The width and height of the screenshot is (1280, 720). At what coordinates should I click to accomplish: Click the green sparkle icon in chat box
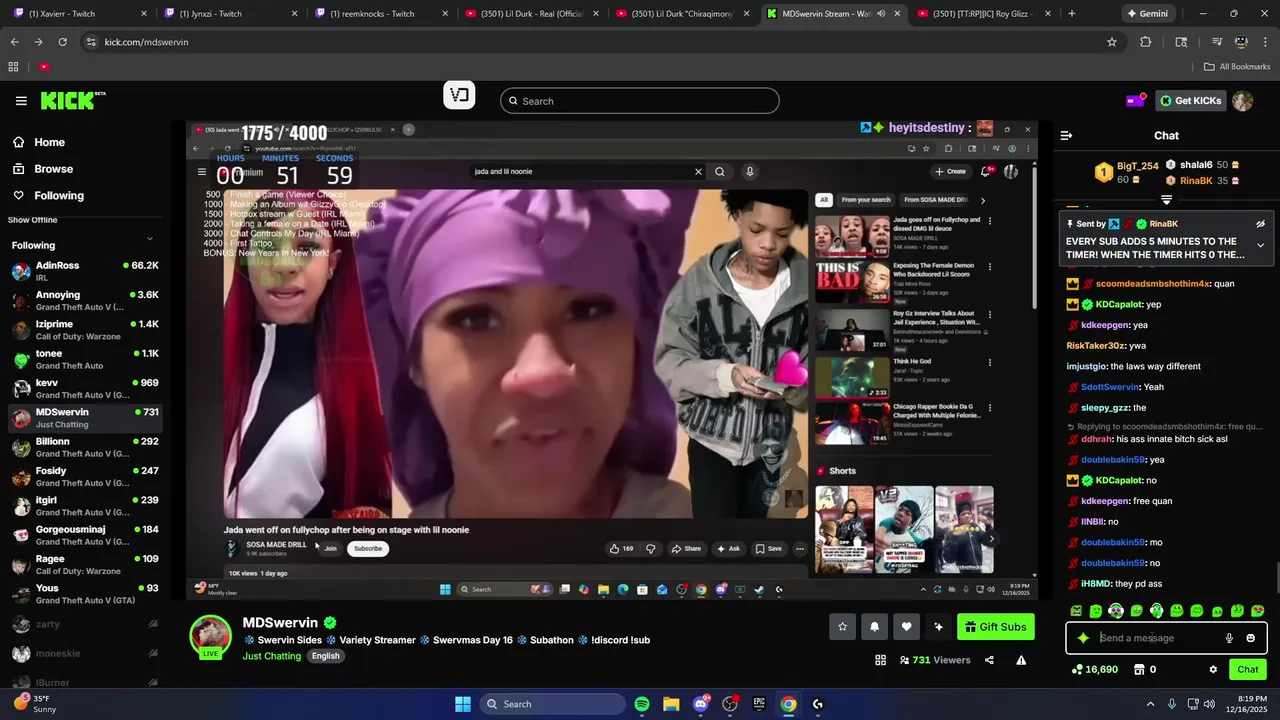click(x=1083, y=638)
